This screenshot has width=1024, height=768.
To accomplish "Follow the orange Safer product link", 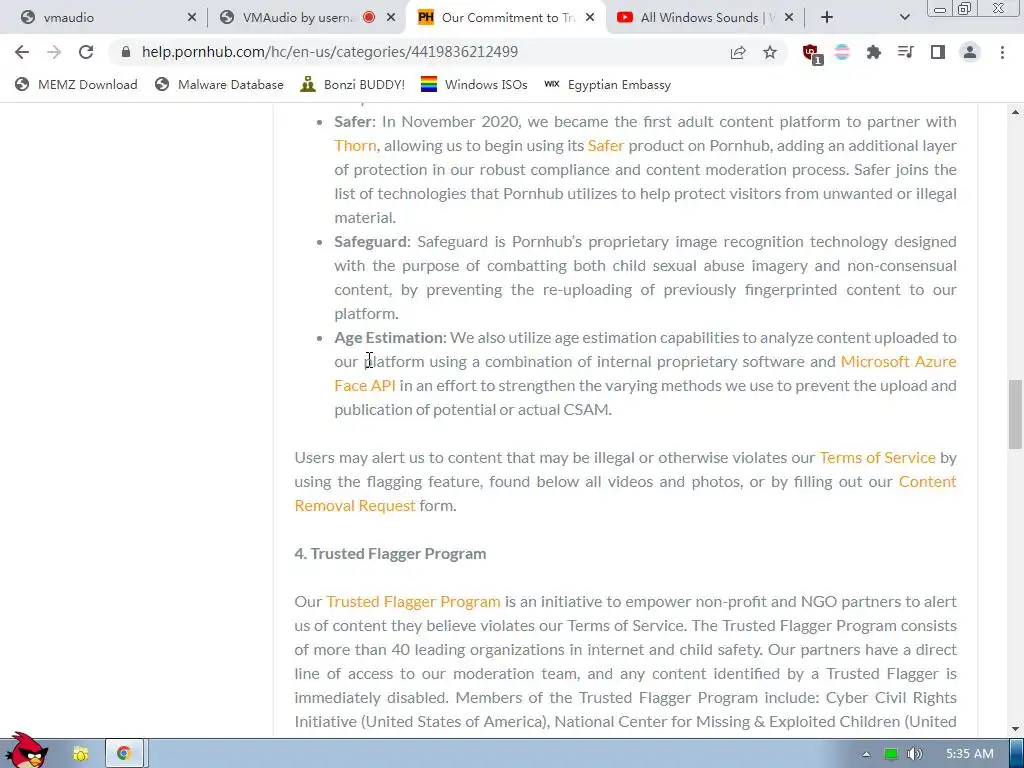I will 605,146.
